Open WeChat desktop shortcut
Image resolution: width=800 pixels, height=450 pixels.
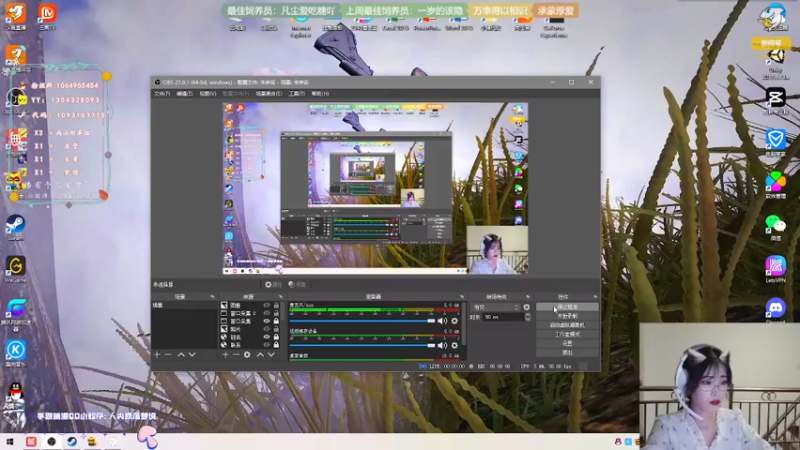(776, 227)
